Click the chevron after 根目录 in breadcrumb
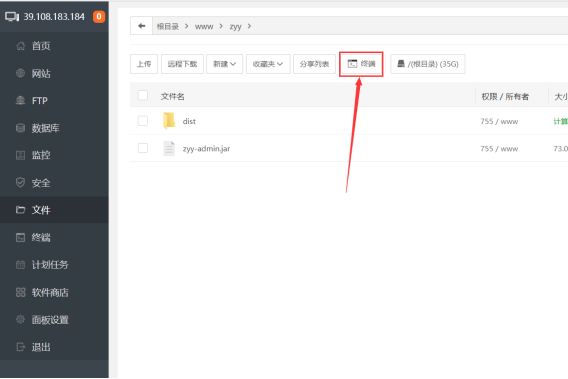The image size is (568, 379). coord(187,26)
